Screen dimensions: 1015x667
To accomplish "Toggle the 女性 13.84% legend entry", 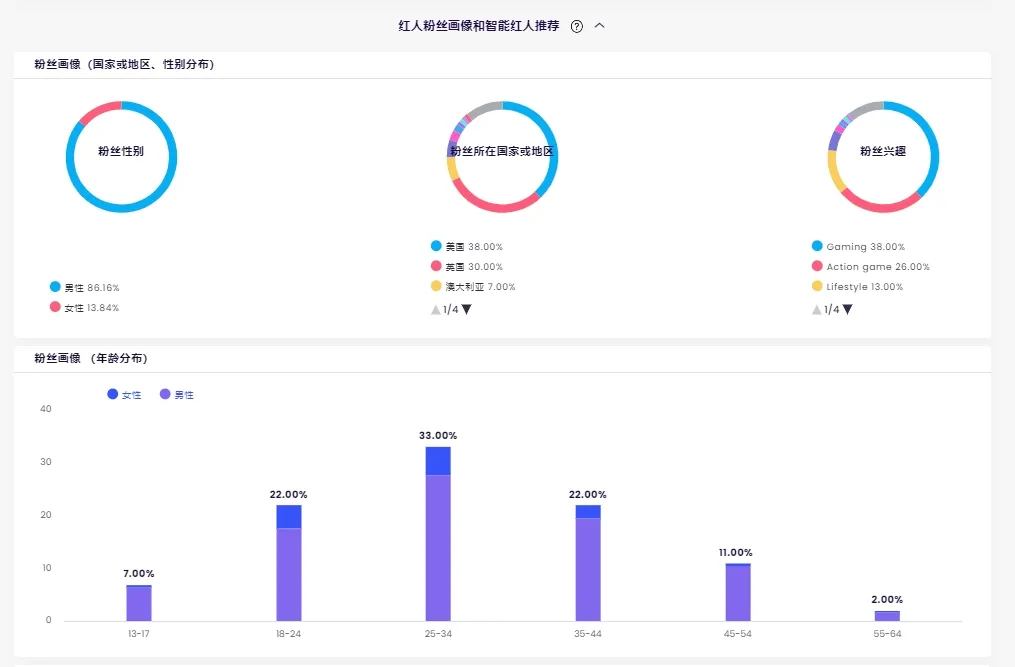I will click(85, 307).
